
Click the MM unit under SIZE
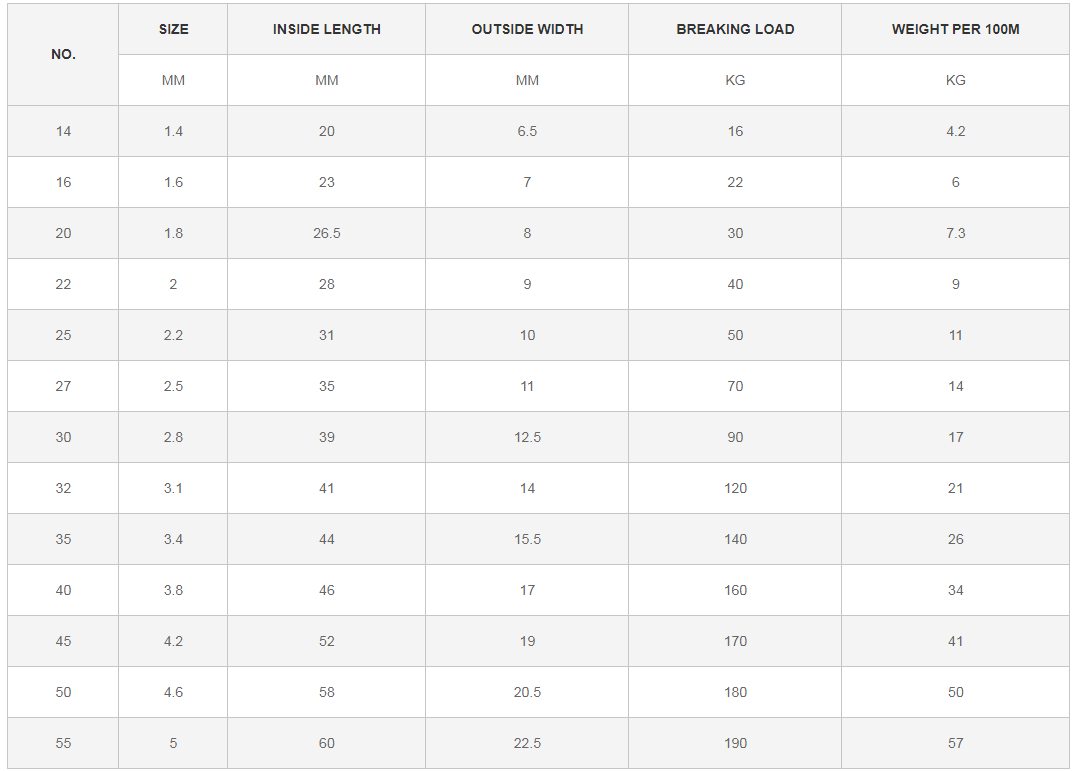click(x=173, y=80)
